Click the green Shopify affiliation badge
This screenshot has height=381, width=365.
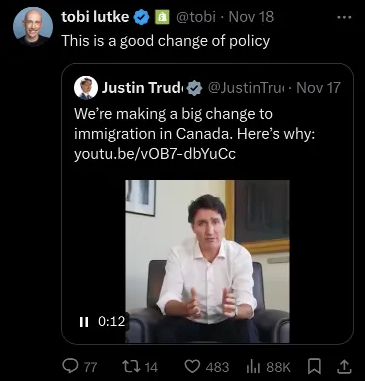[163, 17]
